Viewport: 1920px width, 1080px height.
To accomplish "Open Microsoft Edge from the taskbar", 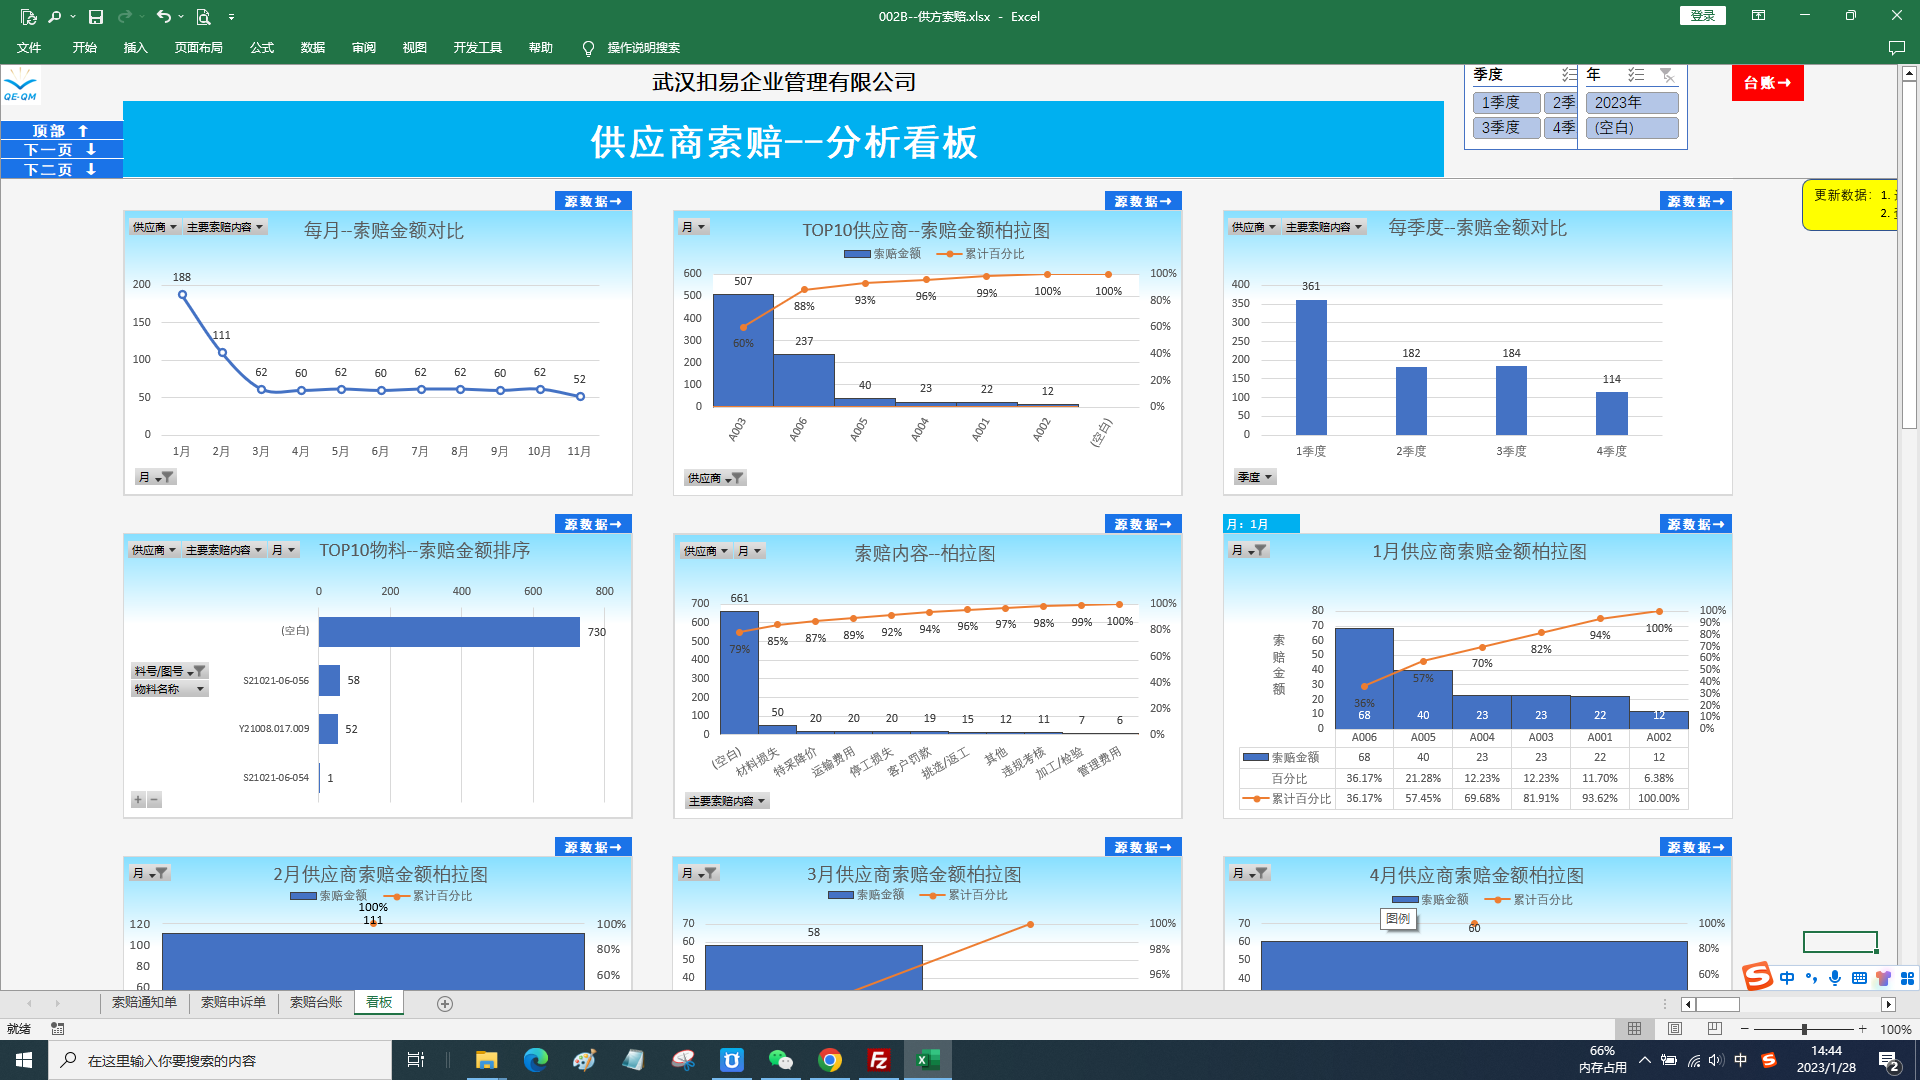I will click(x=535, y=1060).
